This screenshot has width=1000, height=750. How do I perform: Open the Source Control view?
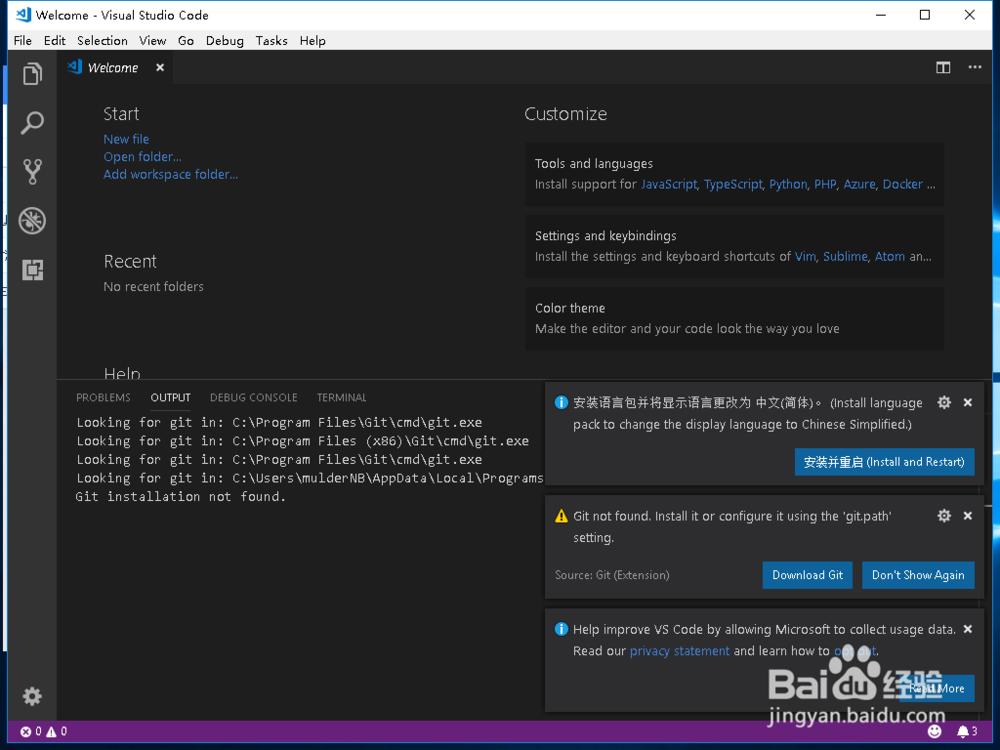33,172
